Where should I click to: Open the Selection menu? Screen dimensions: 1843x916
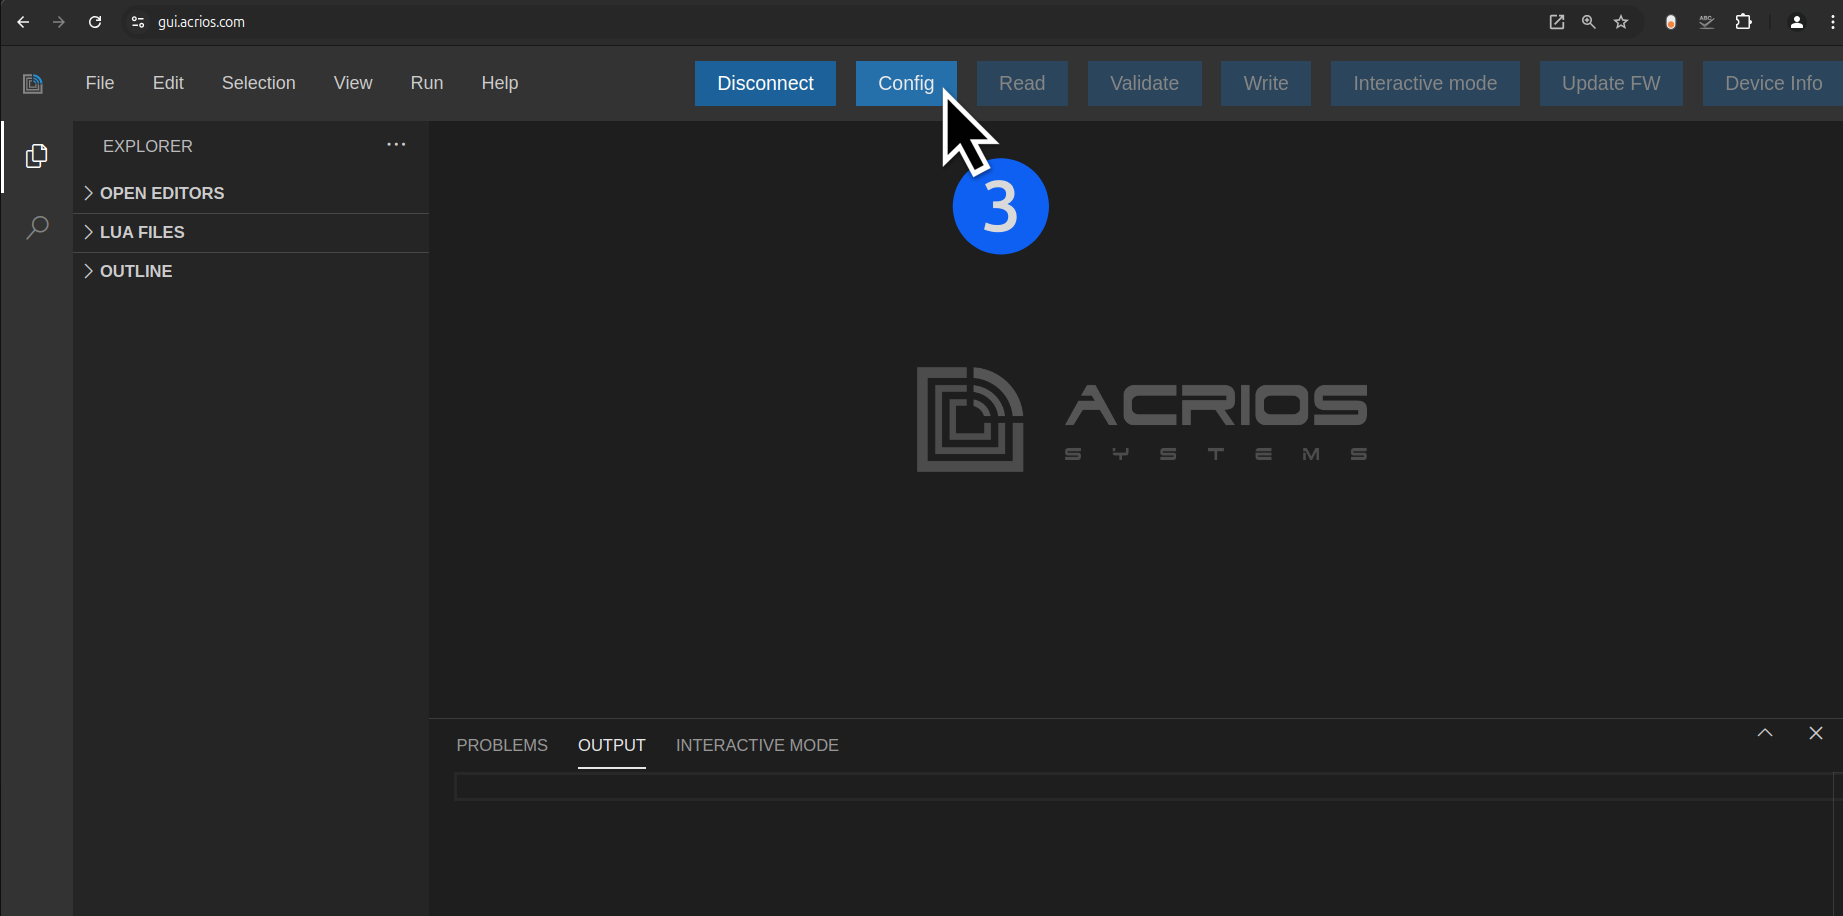[258, 83]
